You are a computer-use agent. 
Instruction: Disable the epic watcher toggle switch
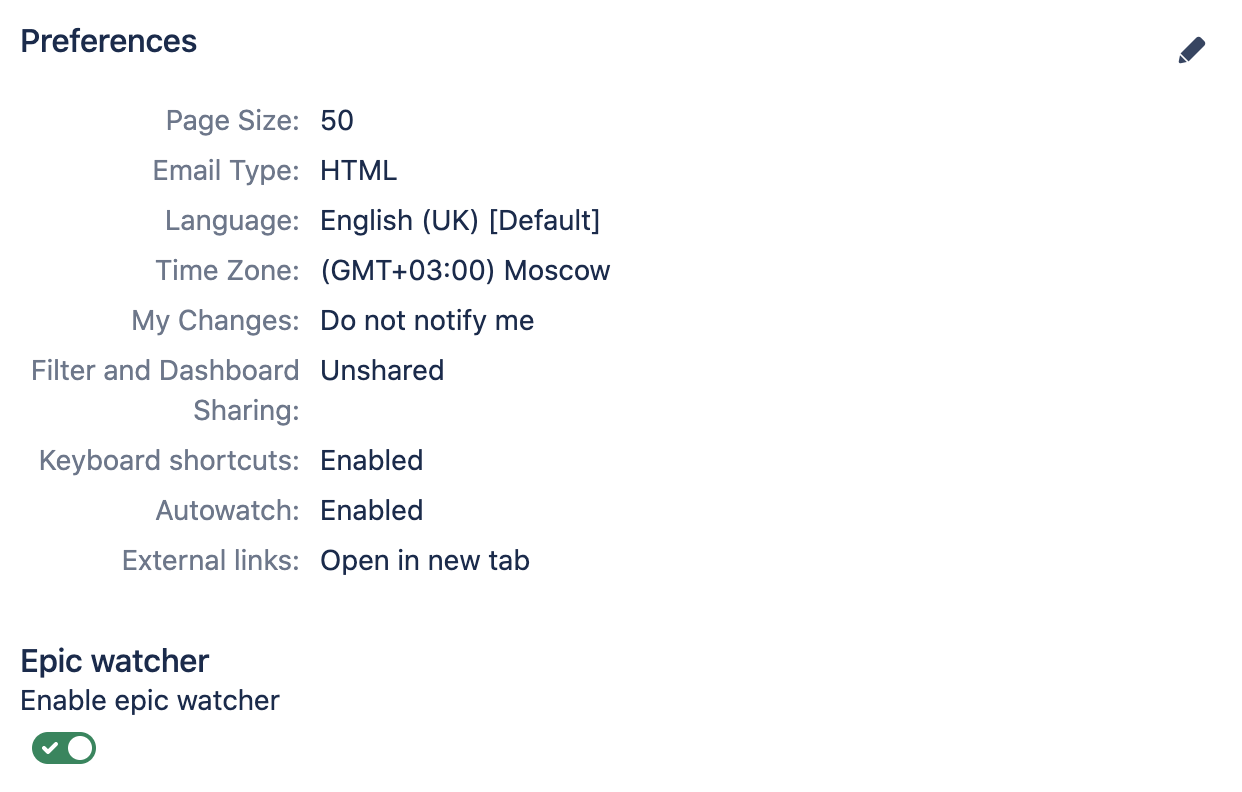(64, 748)
